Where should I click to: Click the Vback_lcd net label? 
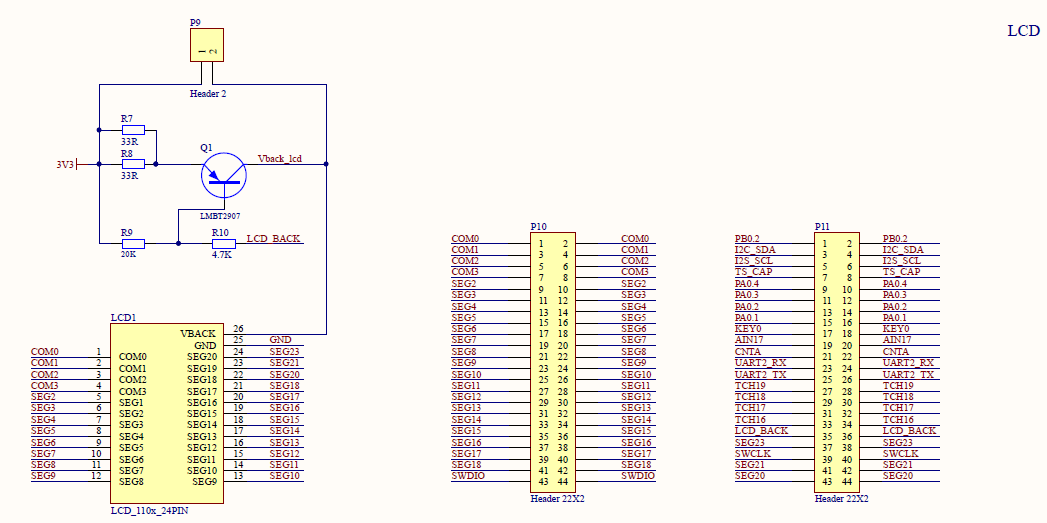tap(279, 158)
